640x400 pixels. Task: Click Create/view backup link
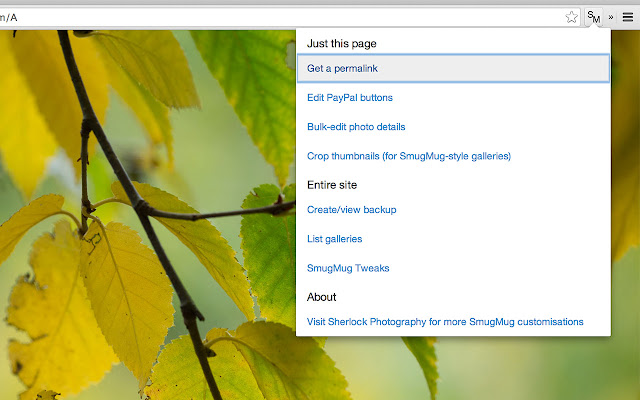point(351,210)
